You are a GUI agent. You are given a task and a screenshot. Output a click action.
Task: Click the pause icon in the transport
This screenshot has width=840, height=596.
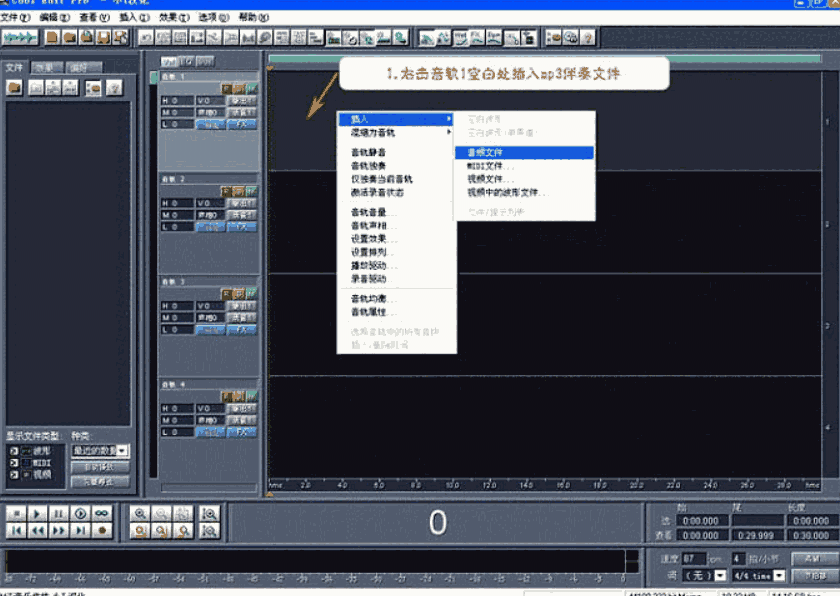pyautogui.click(x=60, y=513)
